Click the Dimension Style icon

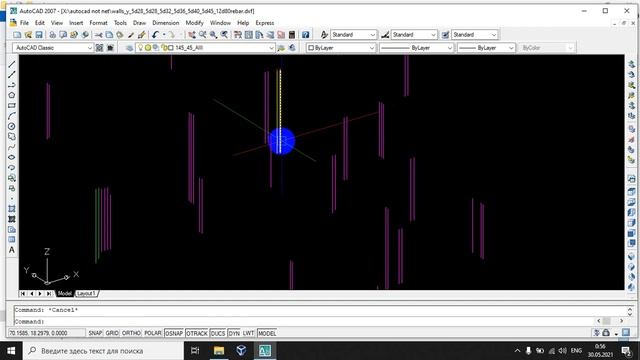pos(385,35)
